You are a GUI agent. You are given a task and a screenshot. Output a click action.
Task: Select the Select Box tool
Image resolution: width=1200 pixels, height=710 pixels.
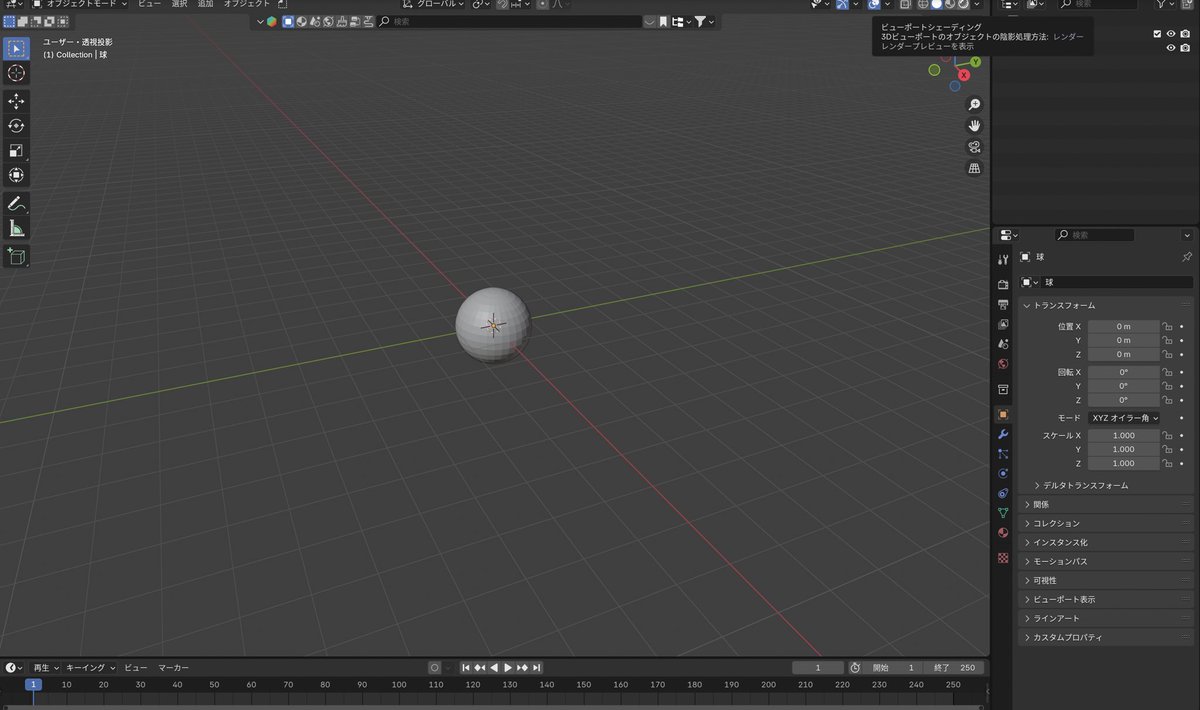pyautogui.click(x=16, y=49)
